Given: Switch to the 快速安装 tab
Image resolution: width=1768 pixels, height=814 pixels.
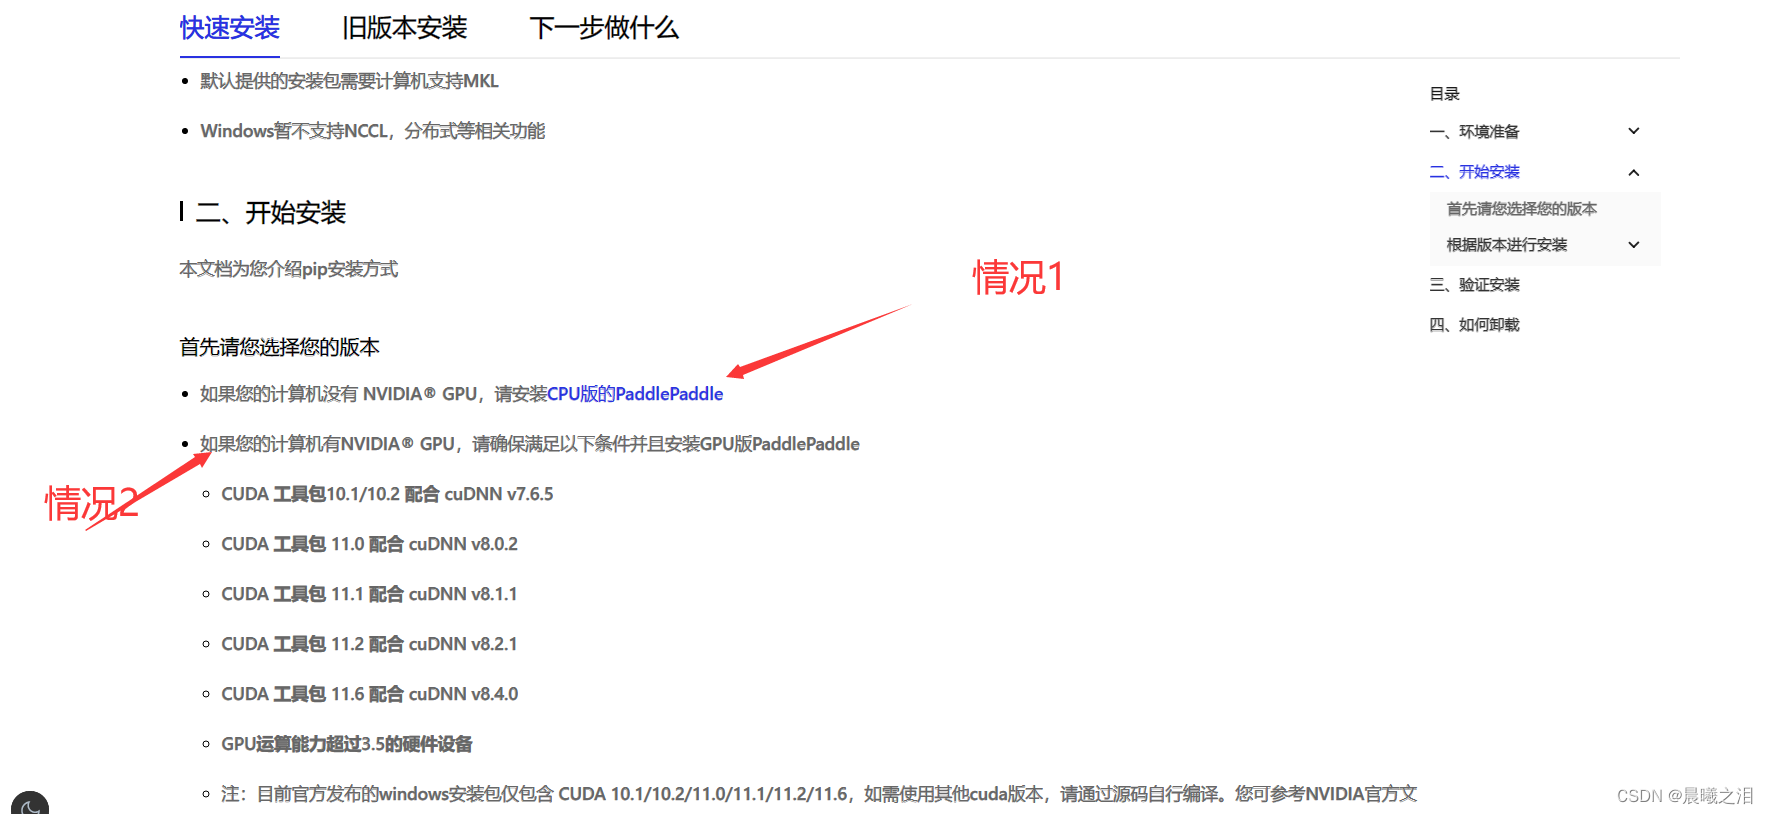Looking at the screenshot, I should pyautogui.click(x=230, y=28).
